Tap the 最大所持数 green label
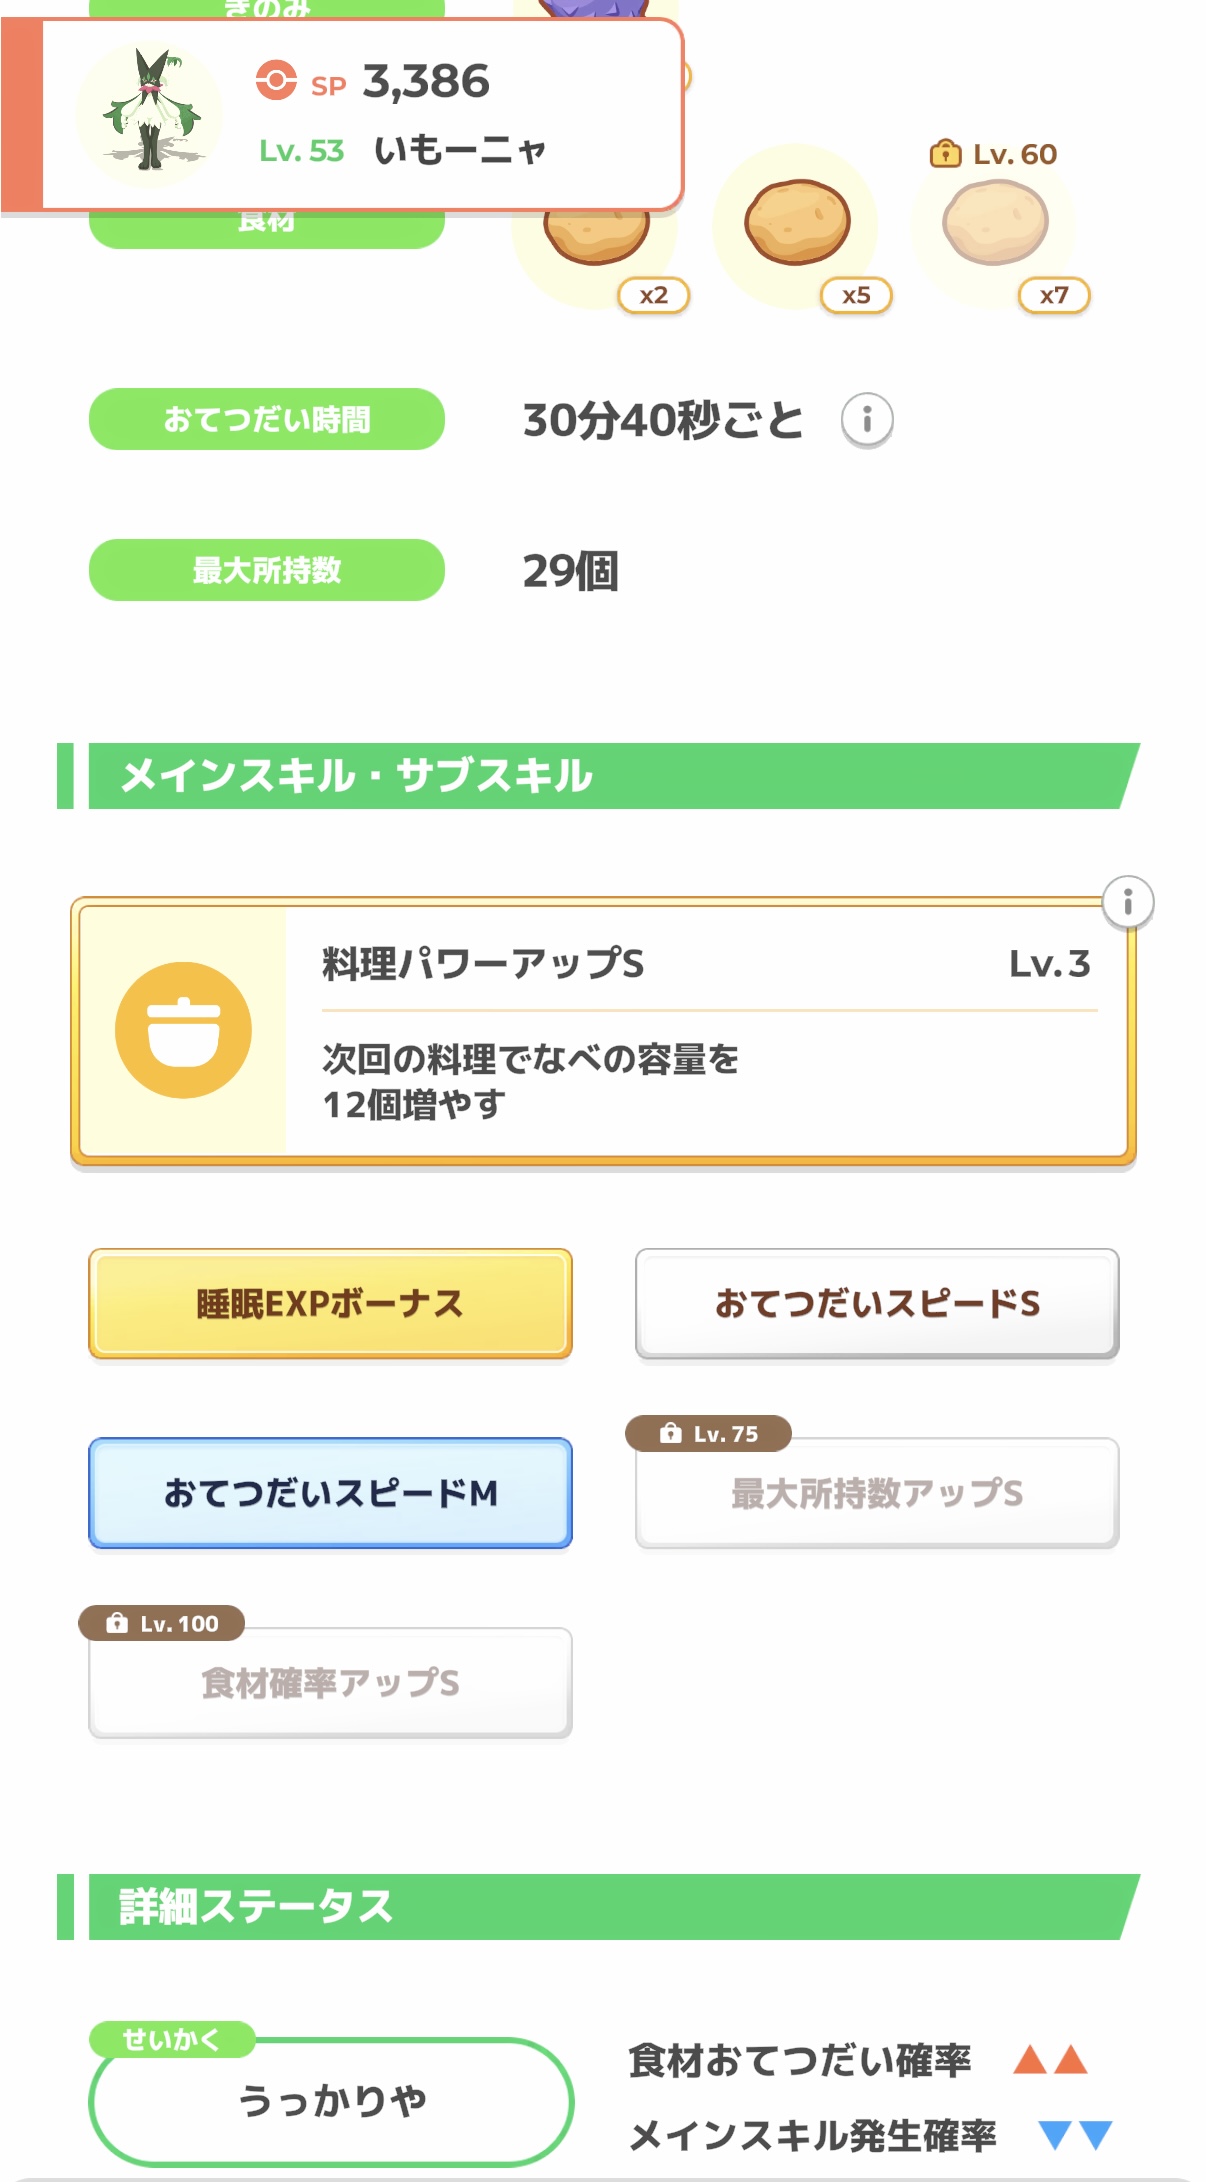The height and width of the screenshot is (2182, 1206). coord(267,570)
